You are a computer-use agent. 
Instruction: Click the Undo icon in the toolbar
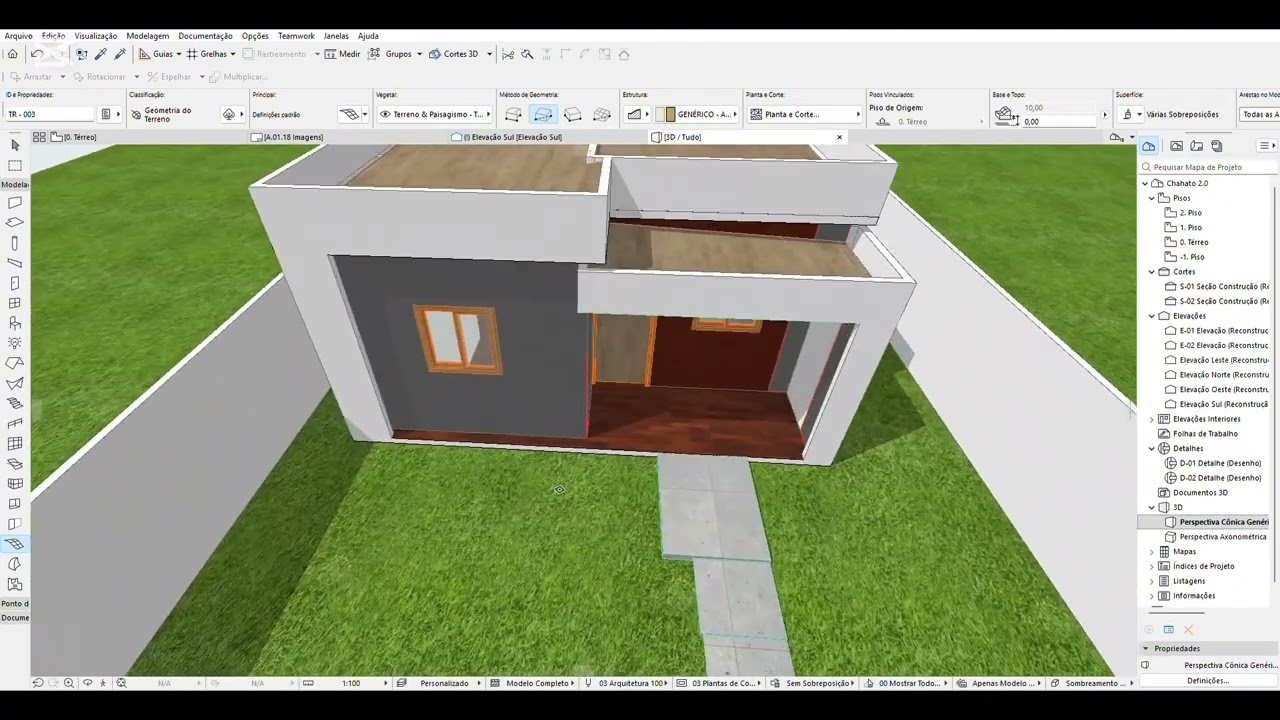coord(37,54)
